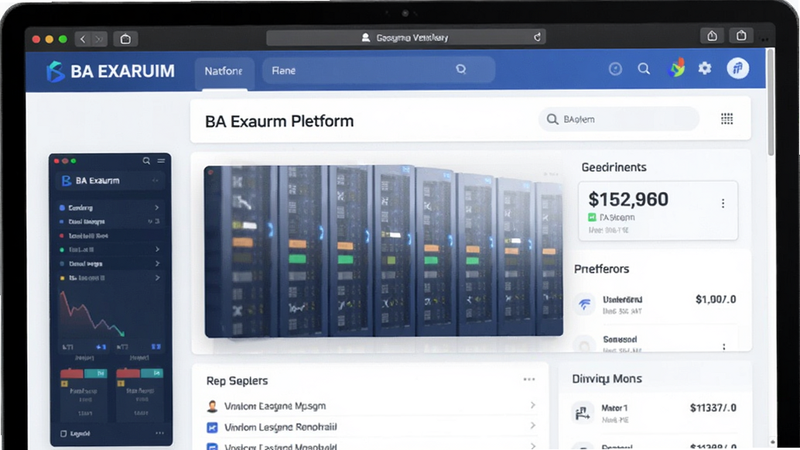This screenshot has height=450, width=800.
Task: Open the settings gear in header
Action: point(705,68)
